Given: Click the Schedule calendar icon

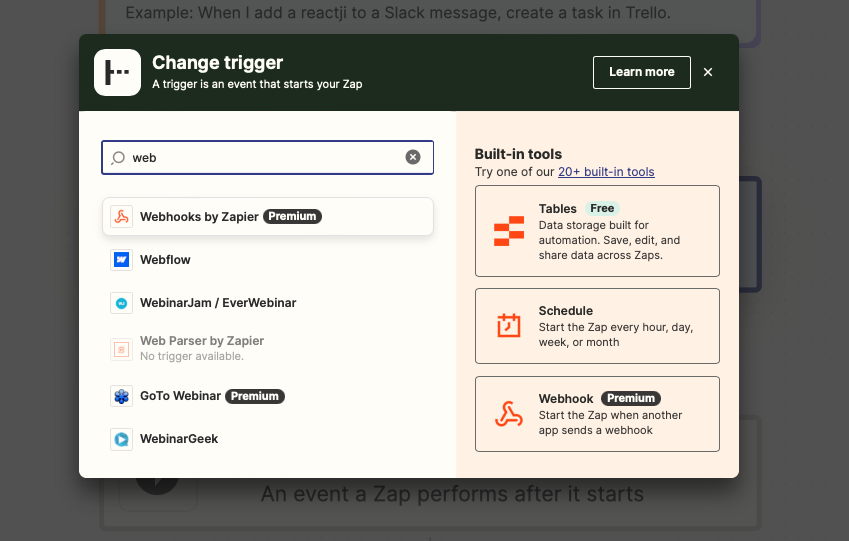Looking at the screenshot, I should pos(509,325).
